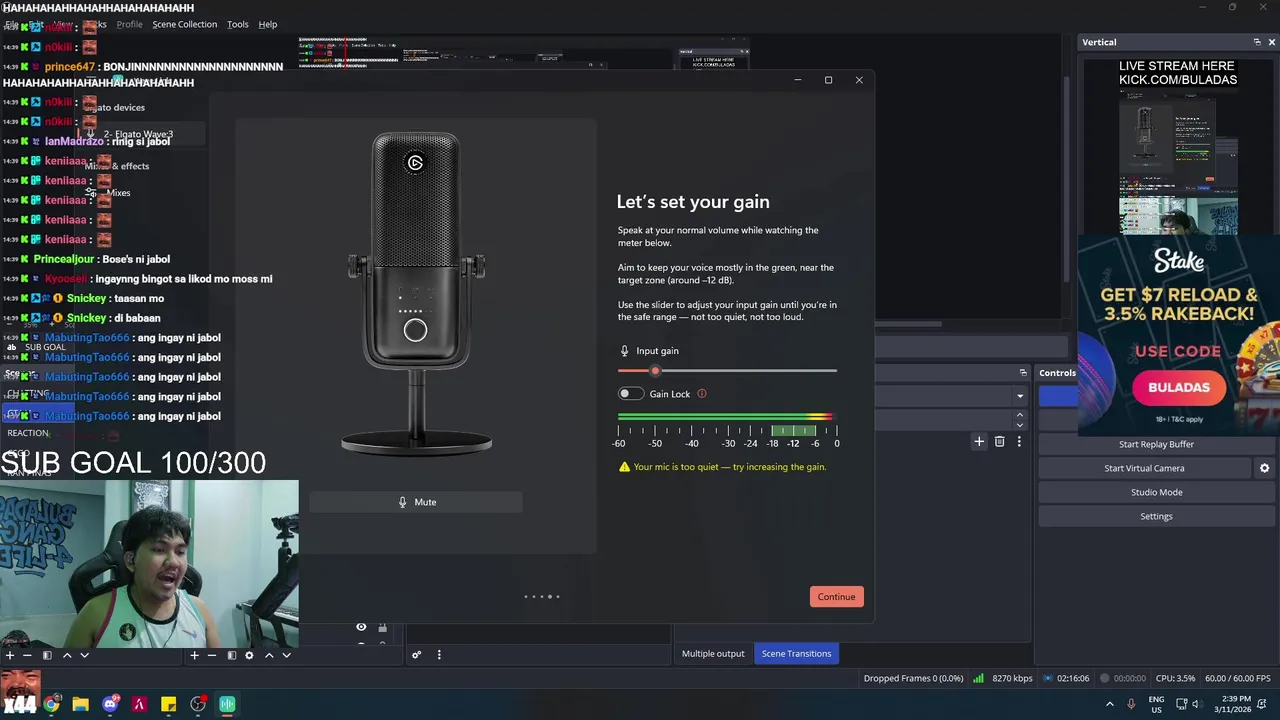This screenshot has width=1280, height=720.
Task: Open Wave Link from the taskbar
Action: [227, 704]
